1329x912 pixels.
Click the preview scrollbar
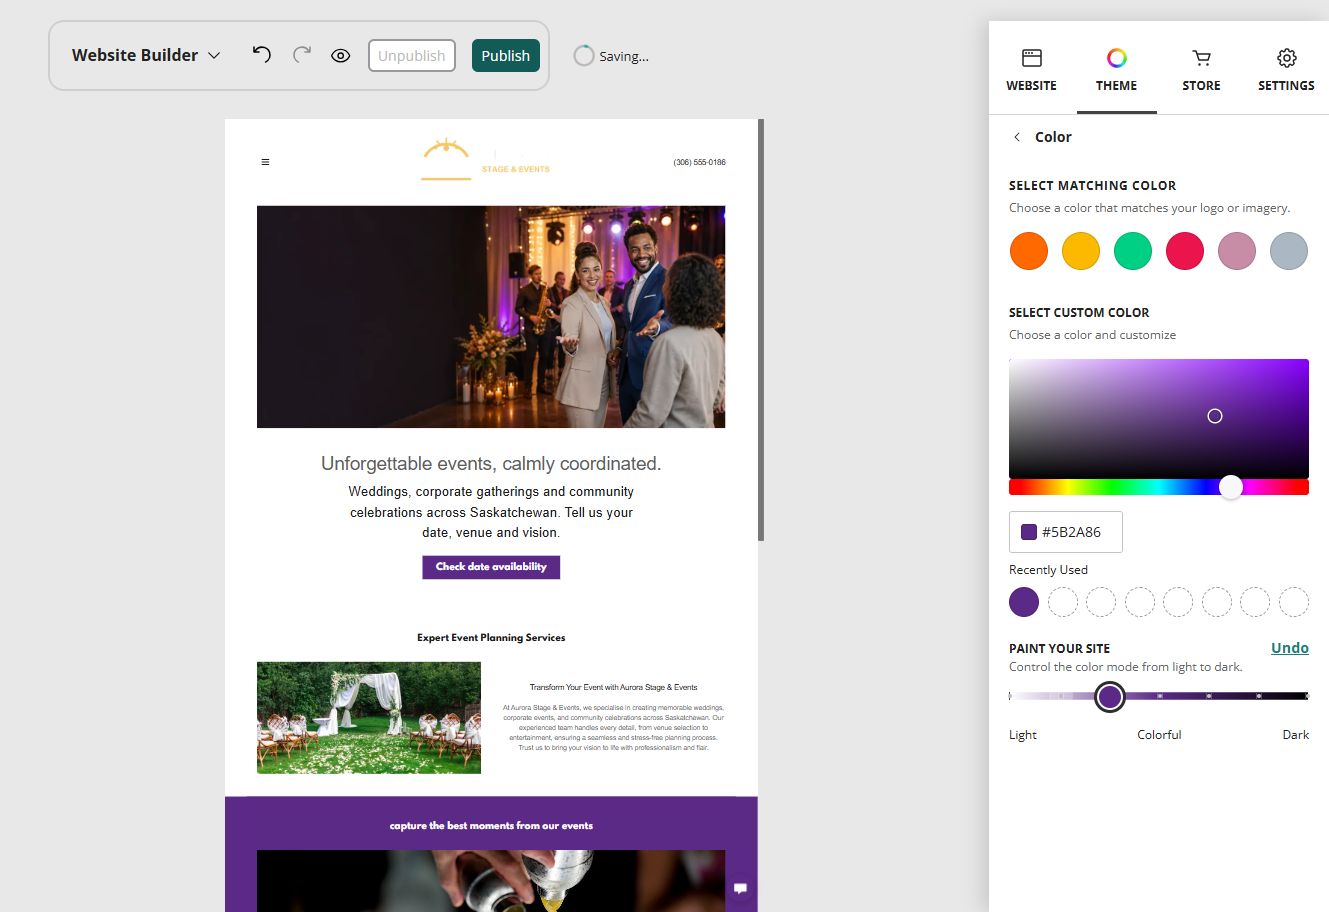pos(761,330)
